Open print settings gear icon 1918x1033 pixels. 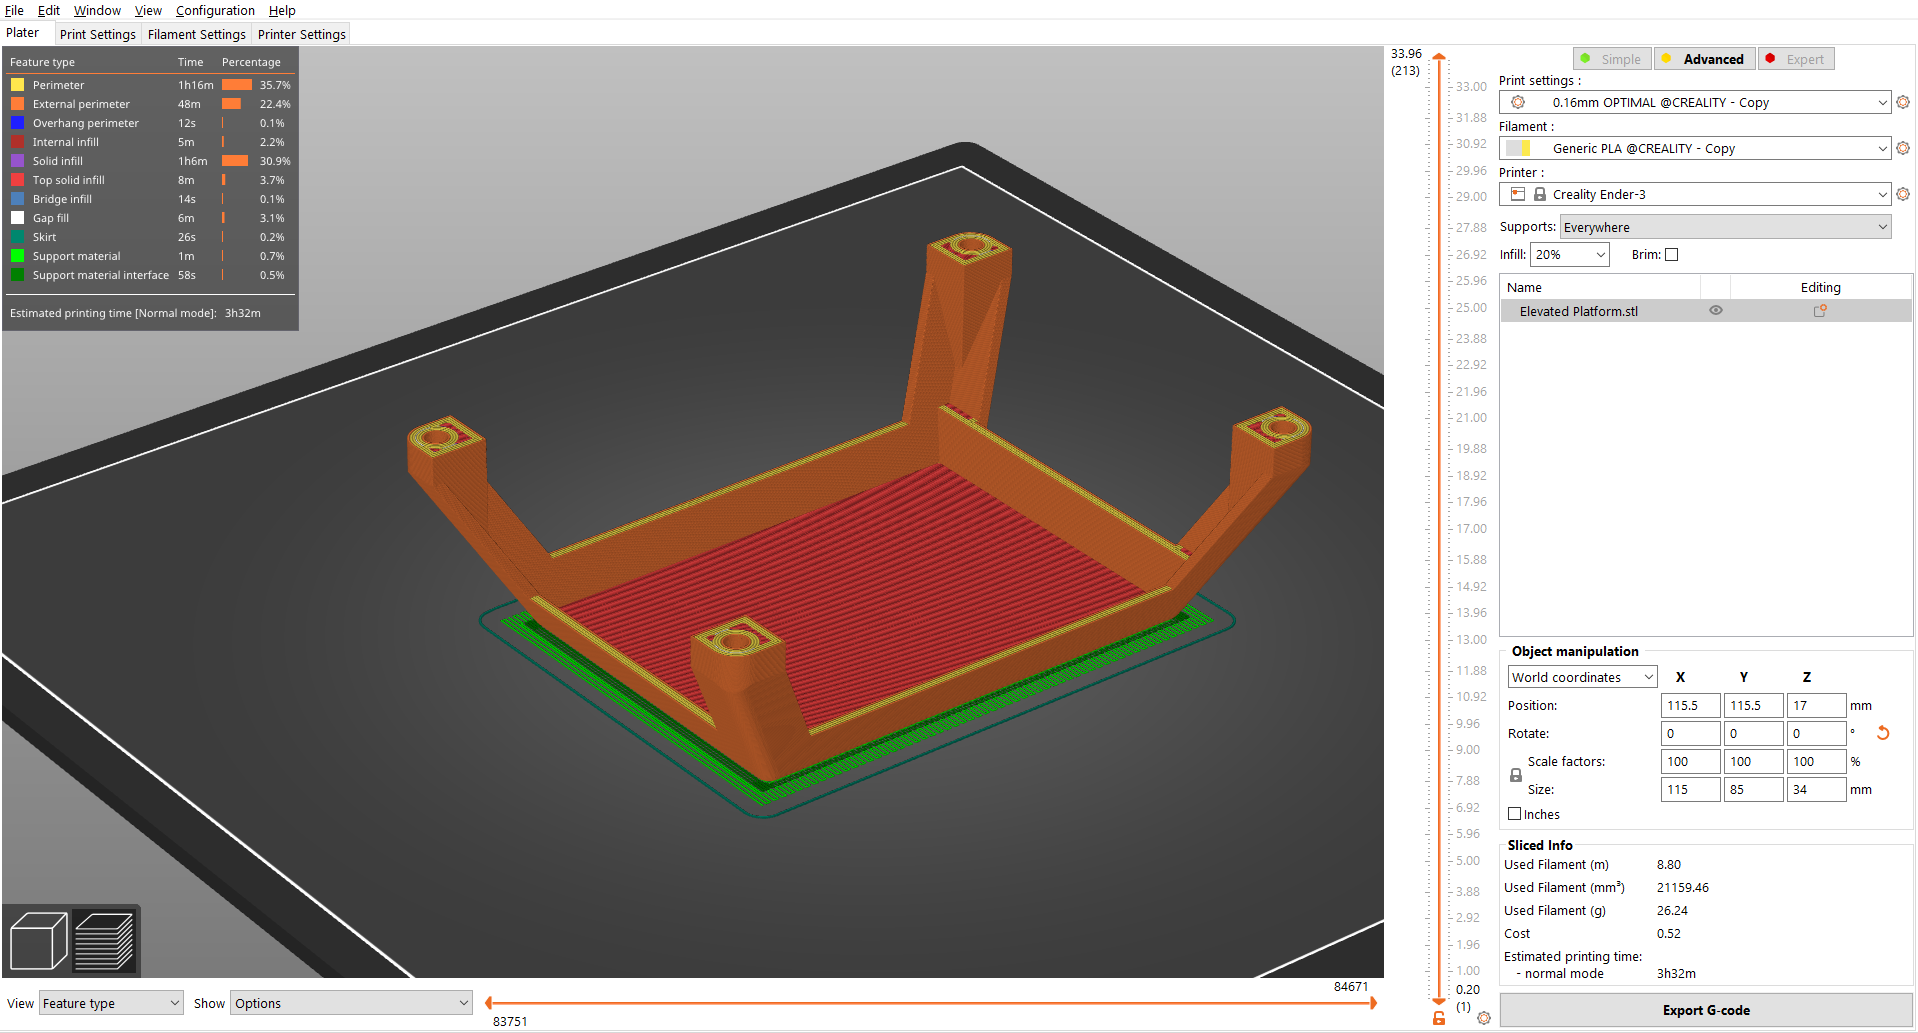click(1903, 102)
